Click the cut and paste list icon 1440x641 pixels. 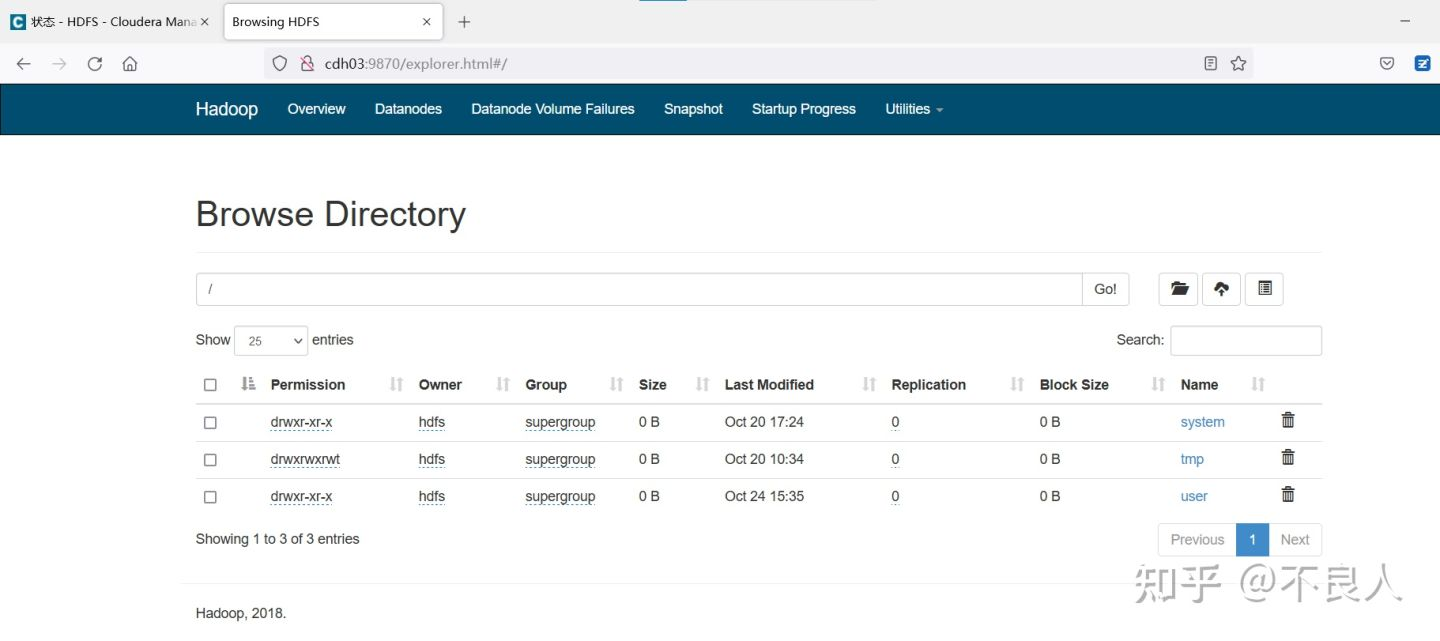[x=1264, y=289]
